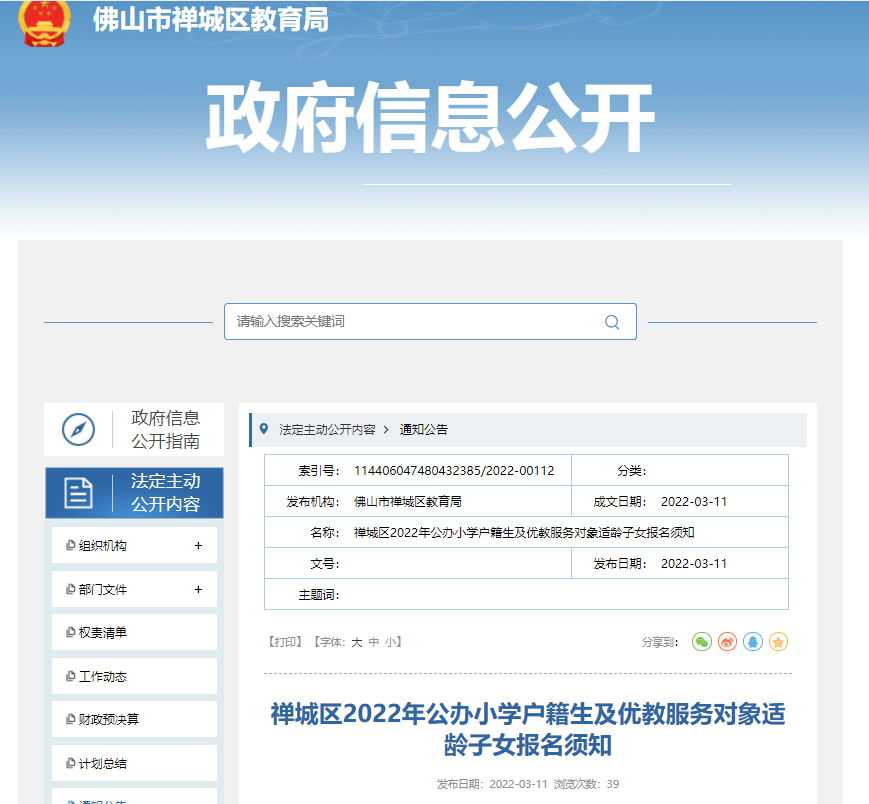The width and height of the screenshot is (869, 804).
Task: Click the document icon for 法定主动公开内容
Action: pos(79,493)
